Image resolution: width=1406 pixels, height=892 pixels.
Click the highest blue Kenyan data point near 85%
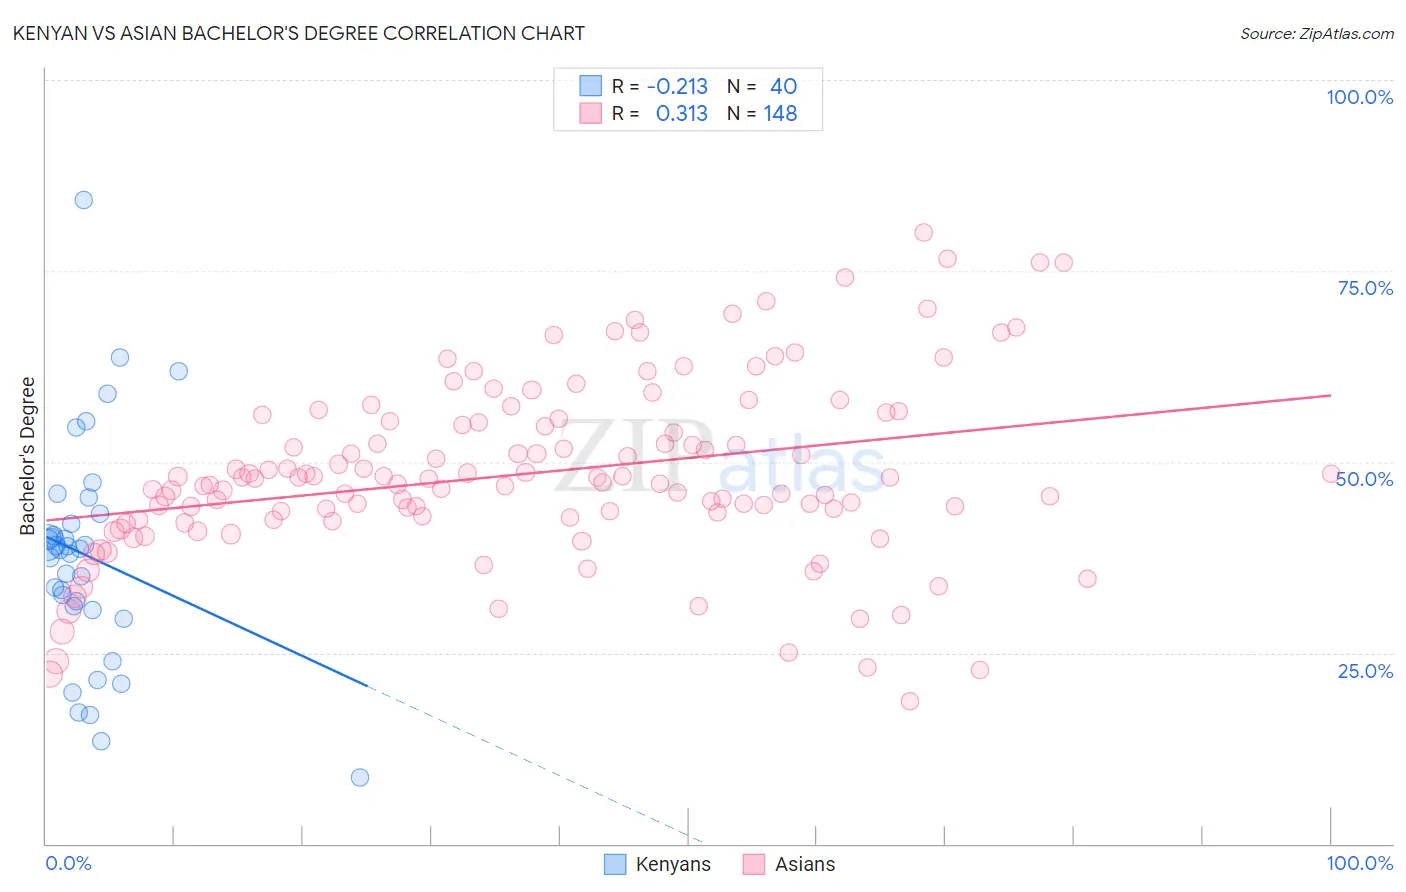(84, 200)
